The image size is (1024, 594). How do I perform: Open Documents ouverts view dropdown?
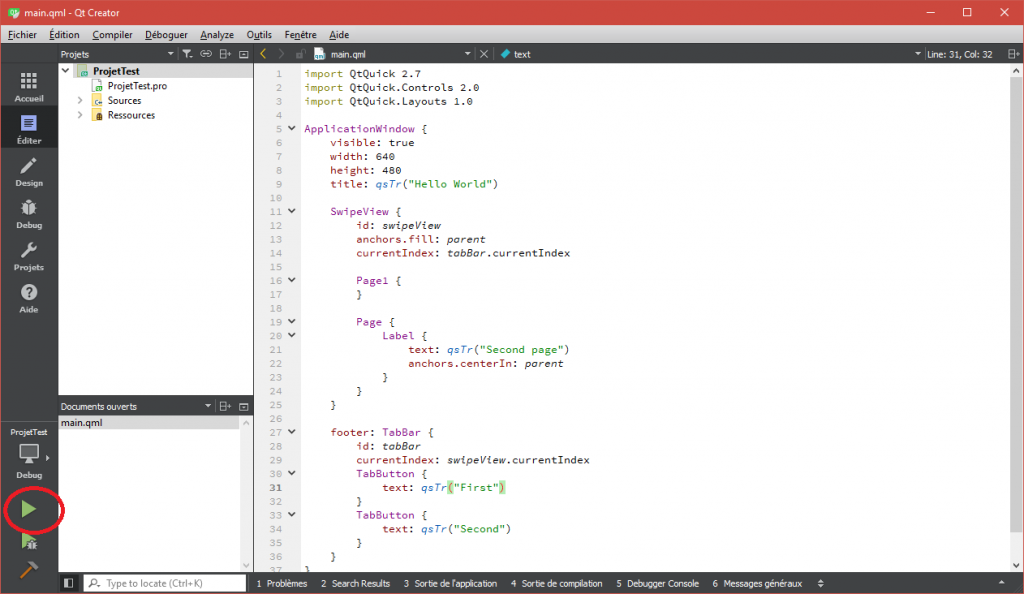[208, 406]
